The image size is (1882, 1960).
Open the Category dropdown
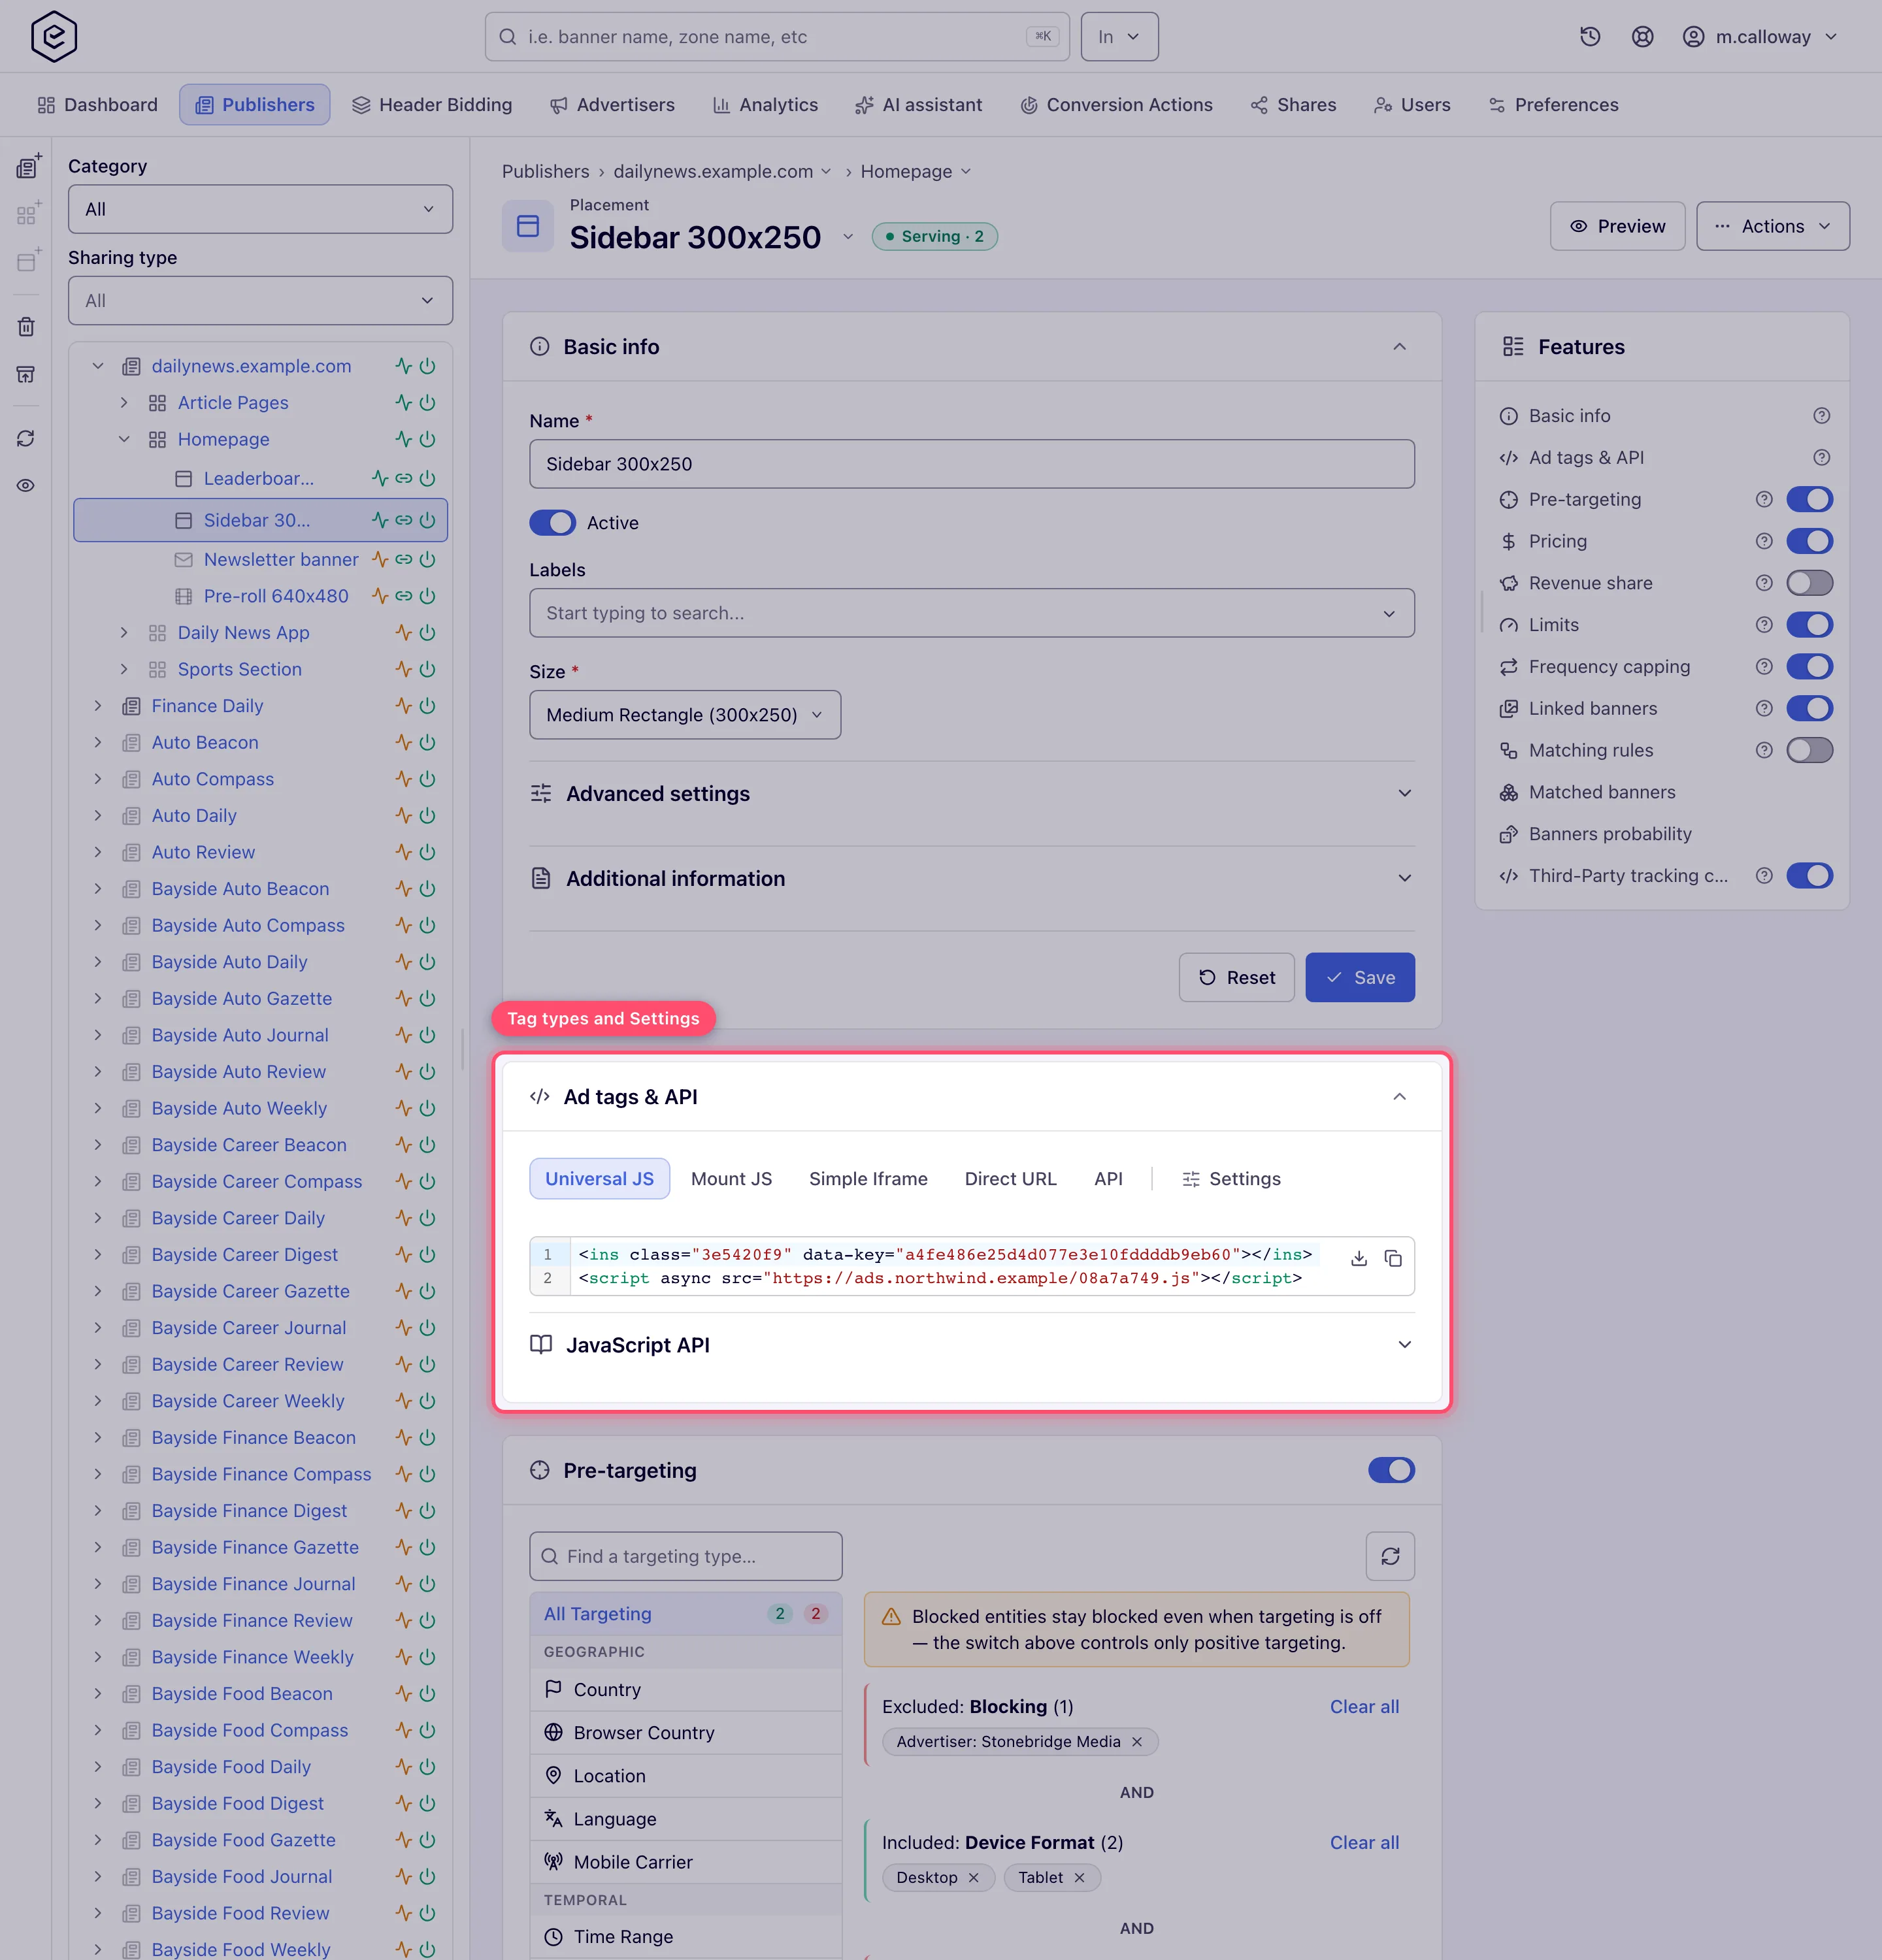coord(260,209)
